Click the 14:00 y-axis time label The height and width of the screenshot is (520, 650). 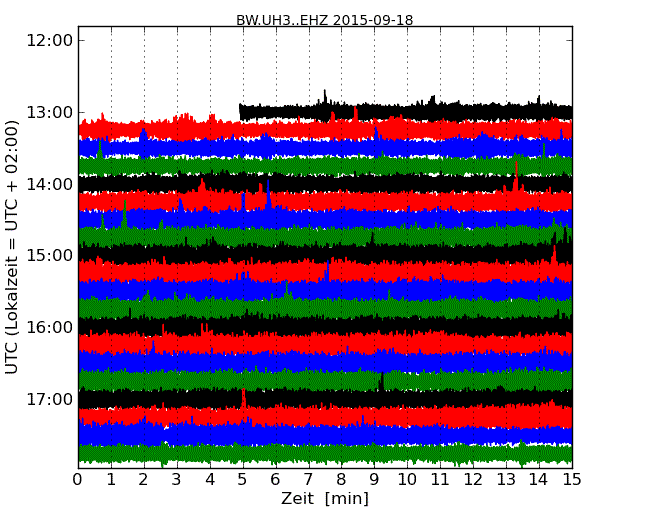(x=49, y=184)
